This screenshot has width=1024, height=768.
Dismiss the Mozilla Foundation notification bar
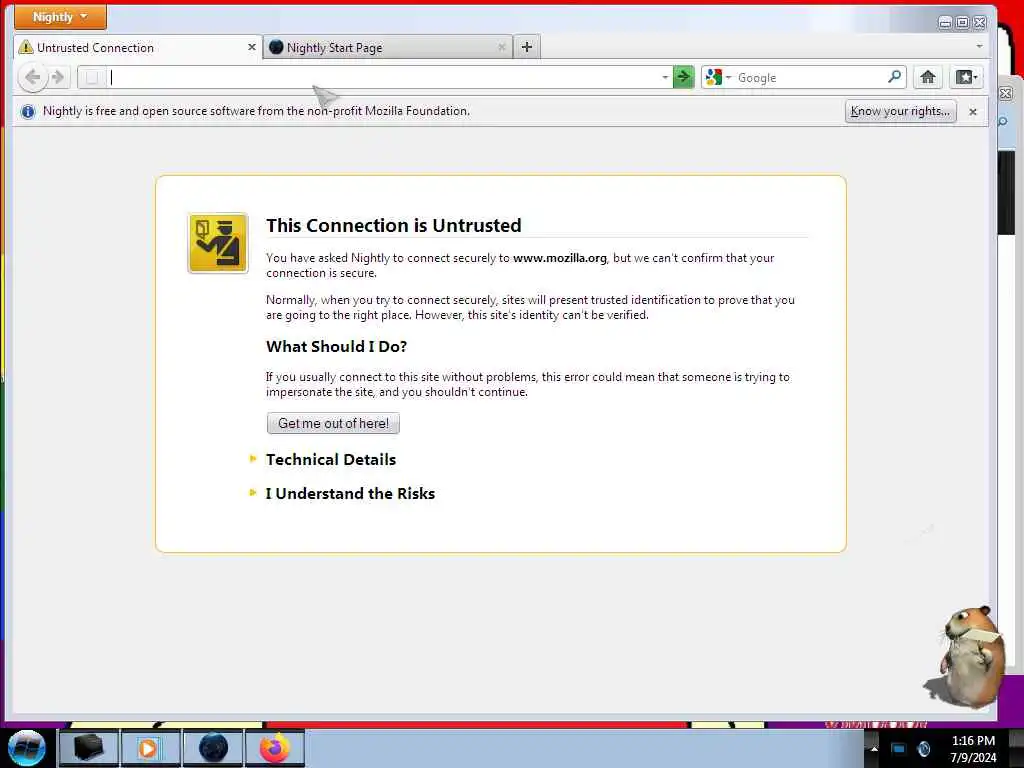coord(973,112)
